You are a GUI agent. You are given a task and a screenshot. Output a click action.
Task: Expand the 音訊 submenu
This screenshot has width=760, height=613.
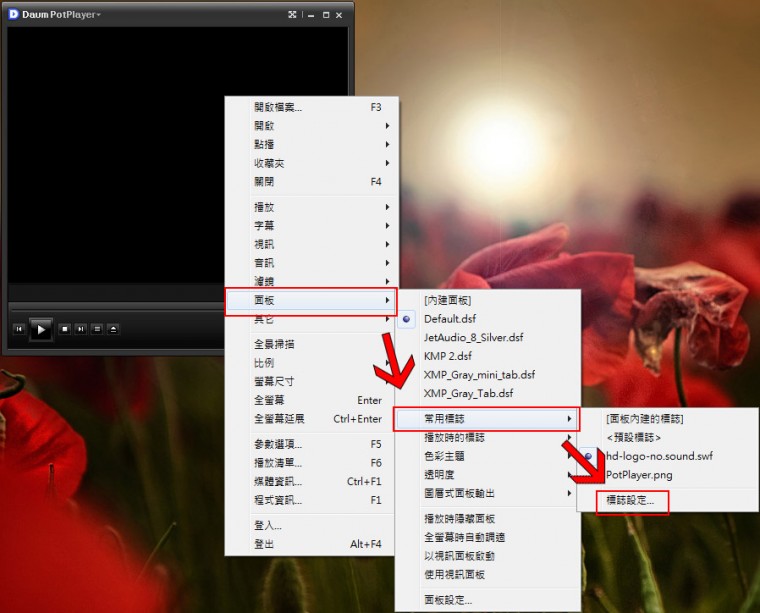312,263
